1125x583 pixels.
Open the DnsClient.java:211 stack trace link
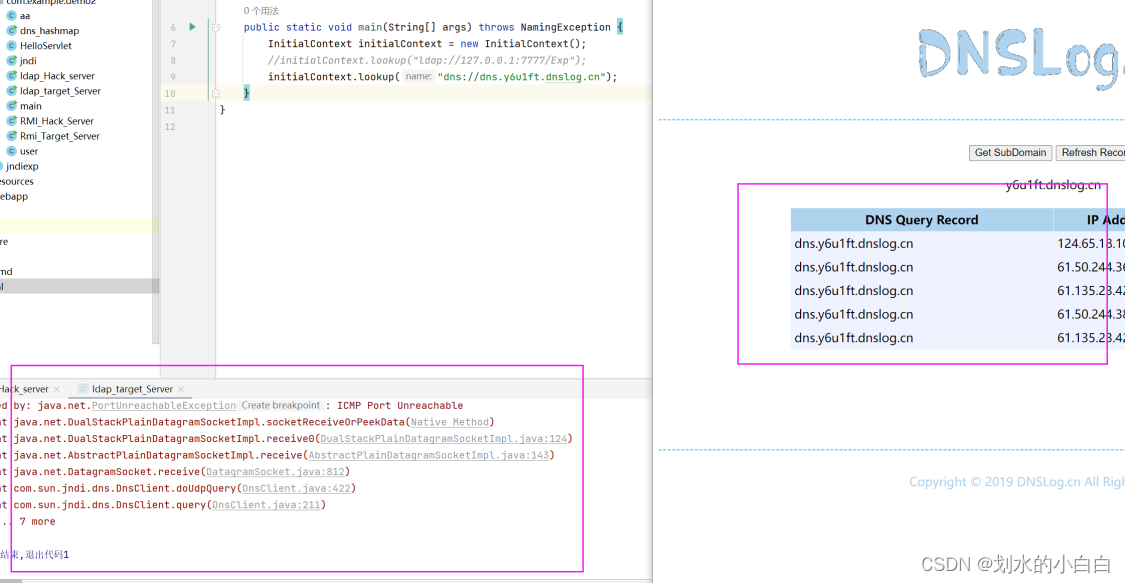coord(266,505)
